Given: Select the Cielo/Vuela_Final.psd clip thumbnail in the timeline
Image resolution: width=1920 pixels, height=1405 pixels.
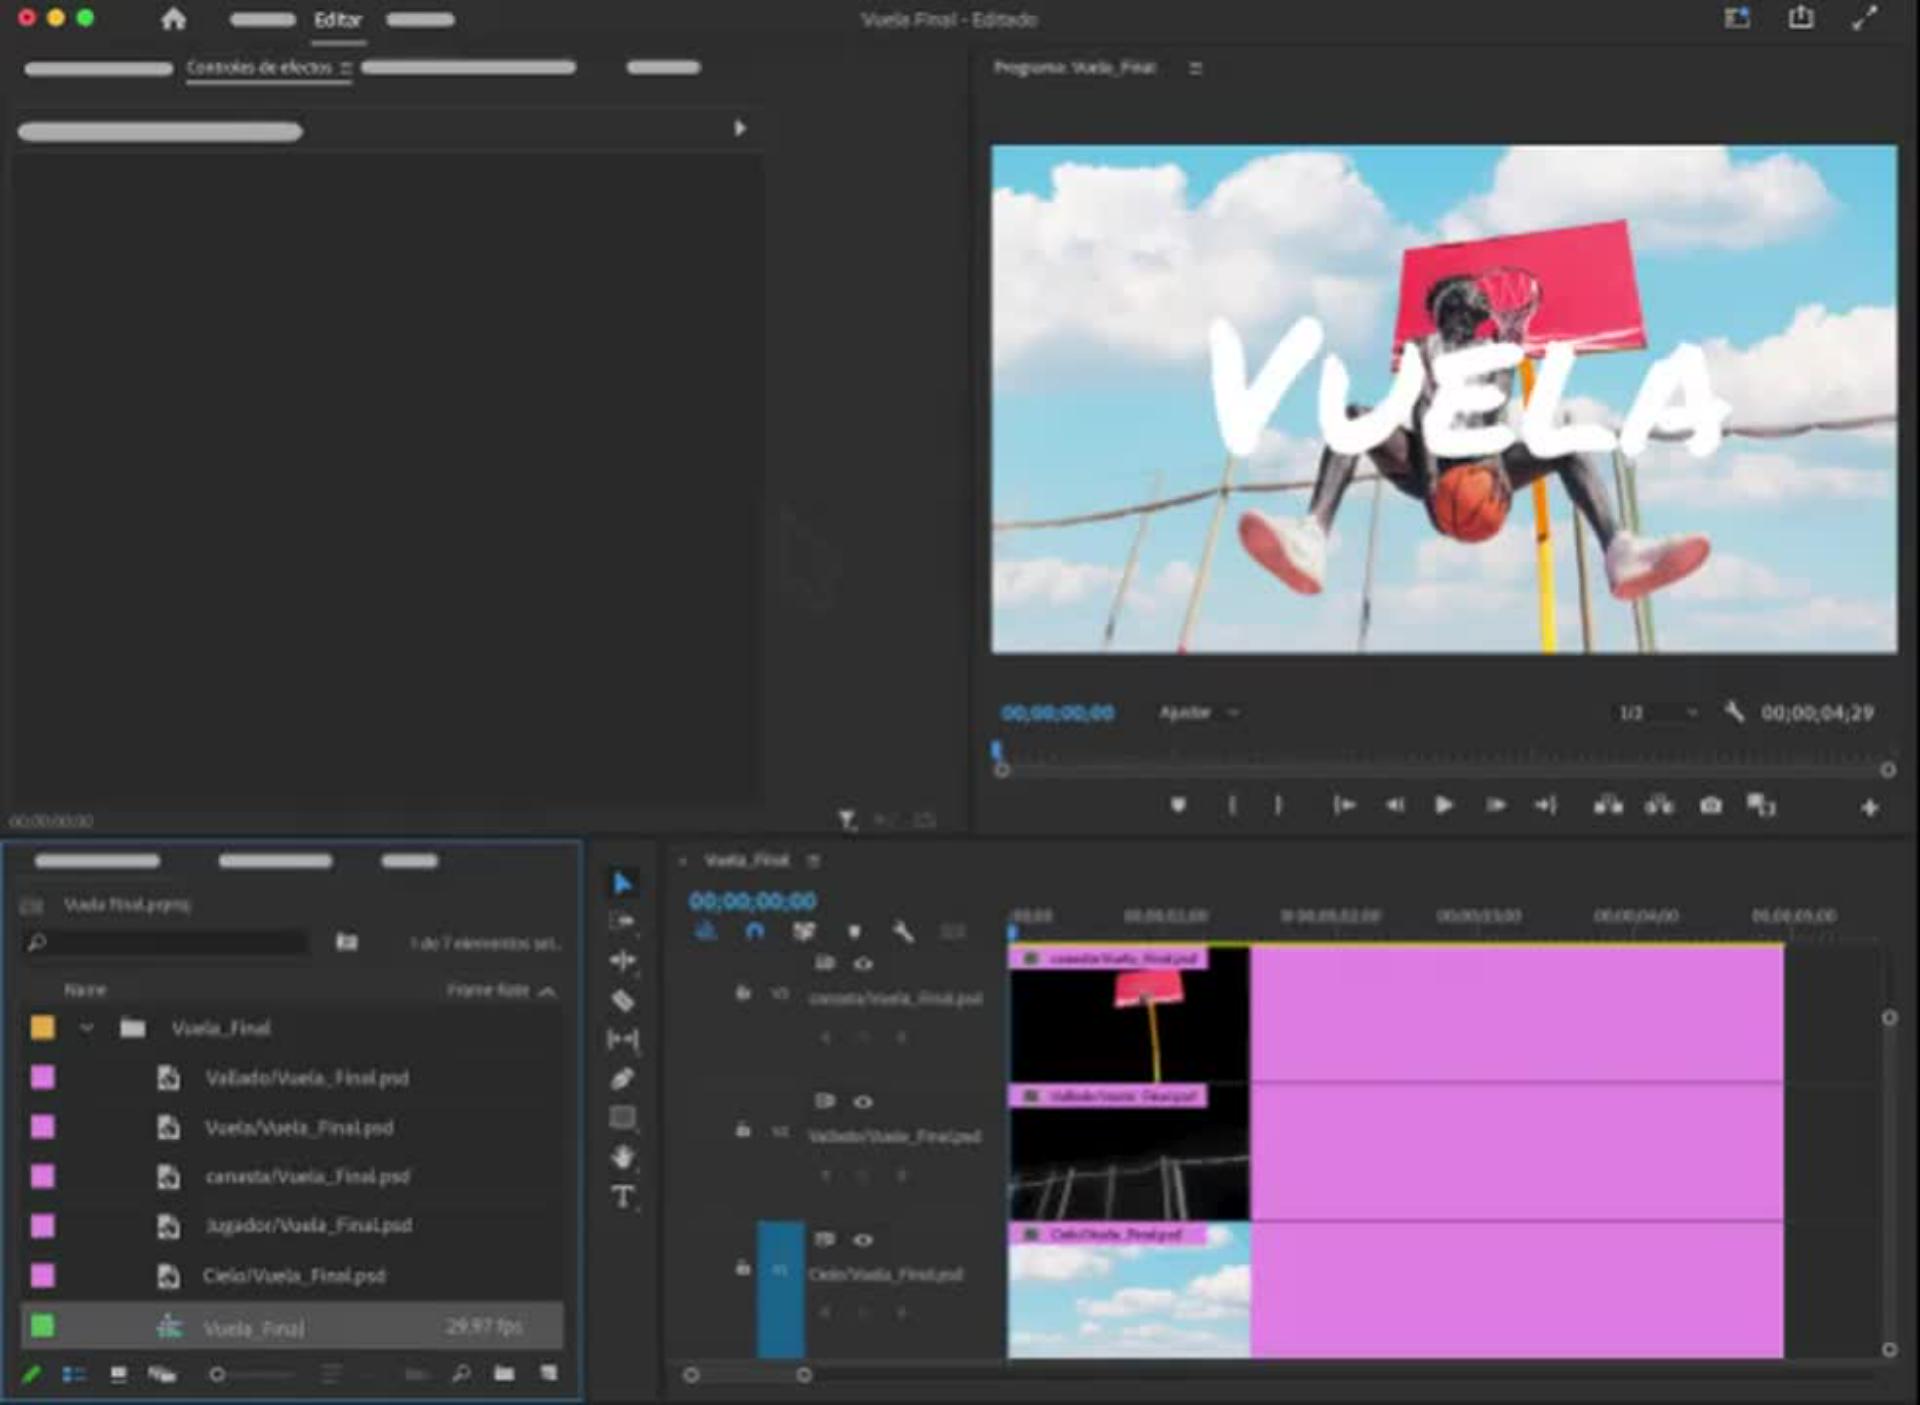Looking at the screenshot, I should tap(1128, 1295).
